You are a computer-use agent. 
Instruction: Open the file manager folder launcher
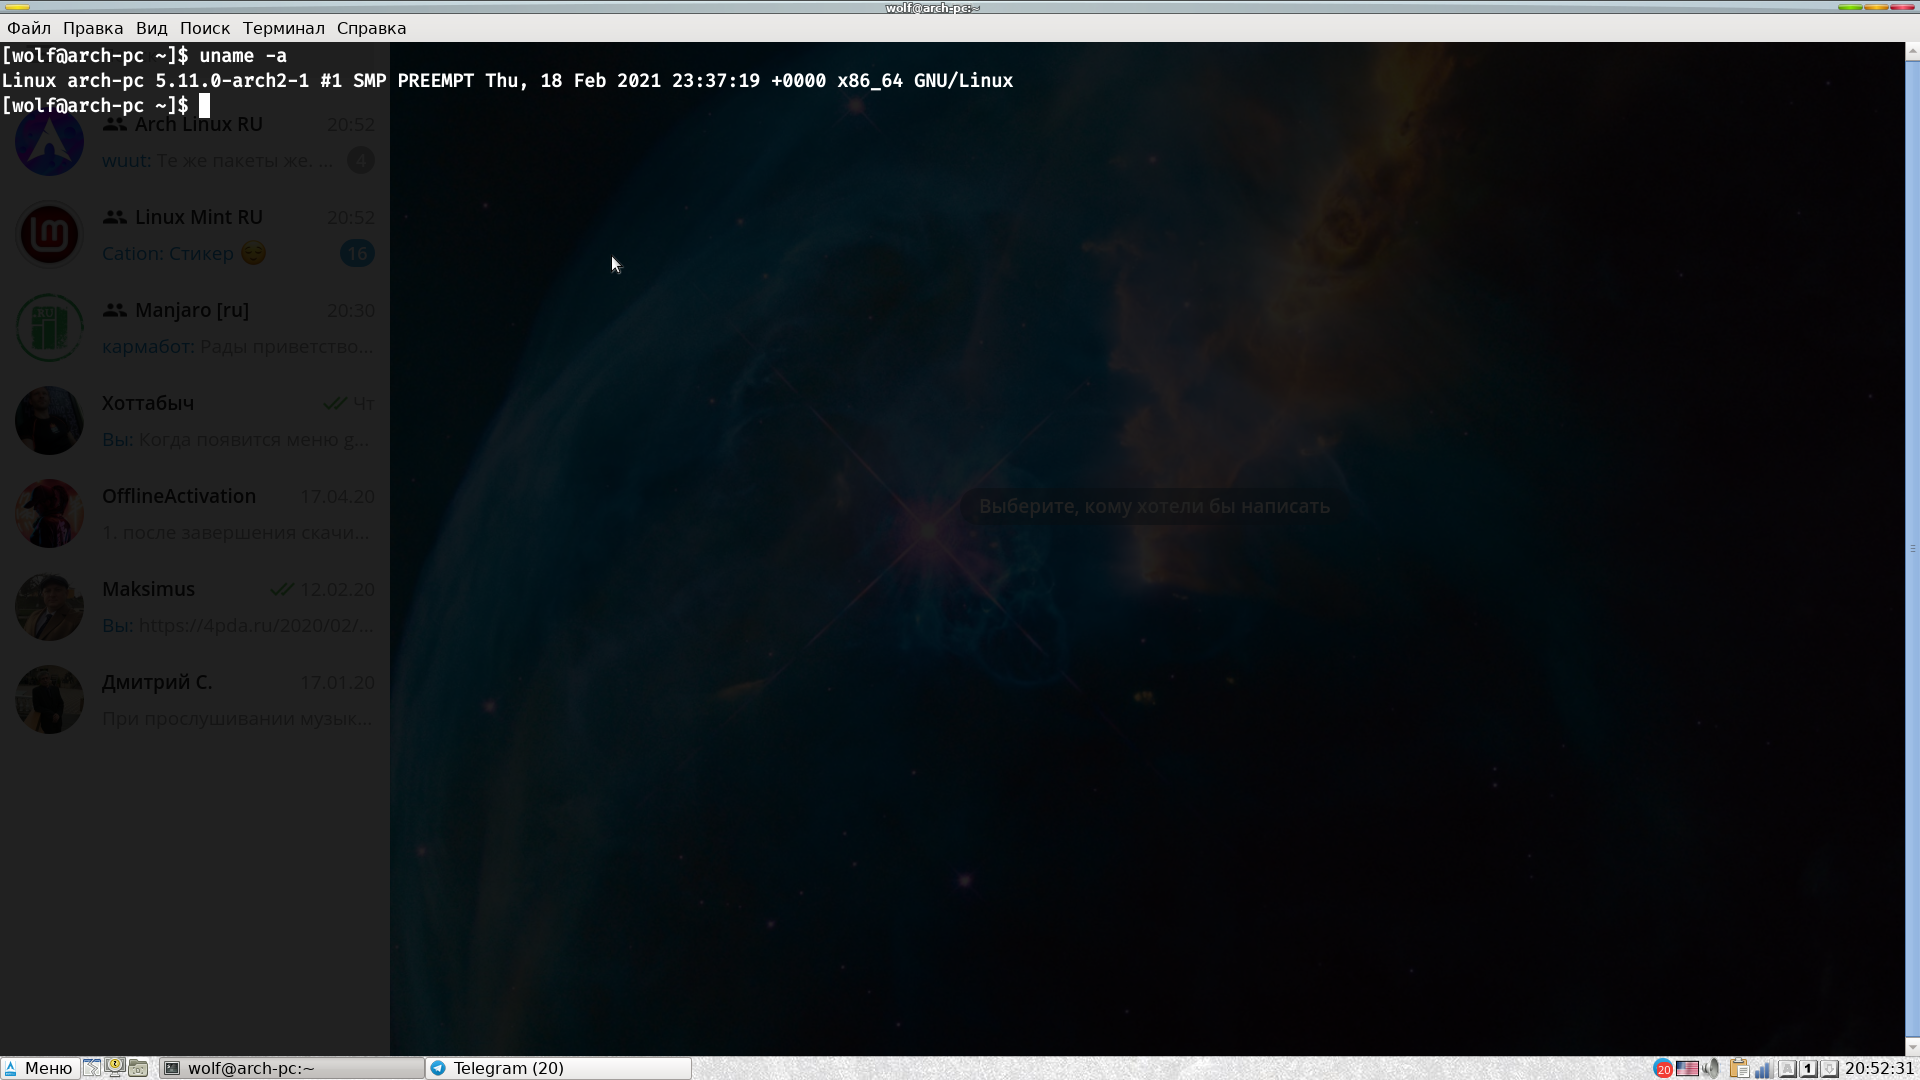138,1068
